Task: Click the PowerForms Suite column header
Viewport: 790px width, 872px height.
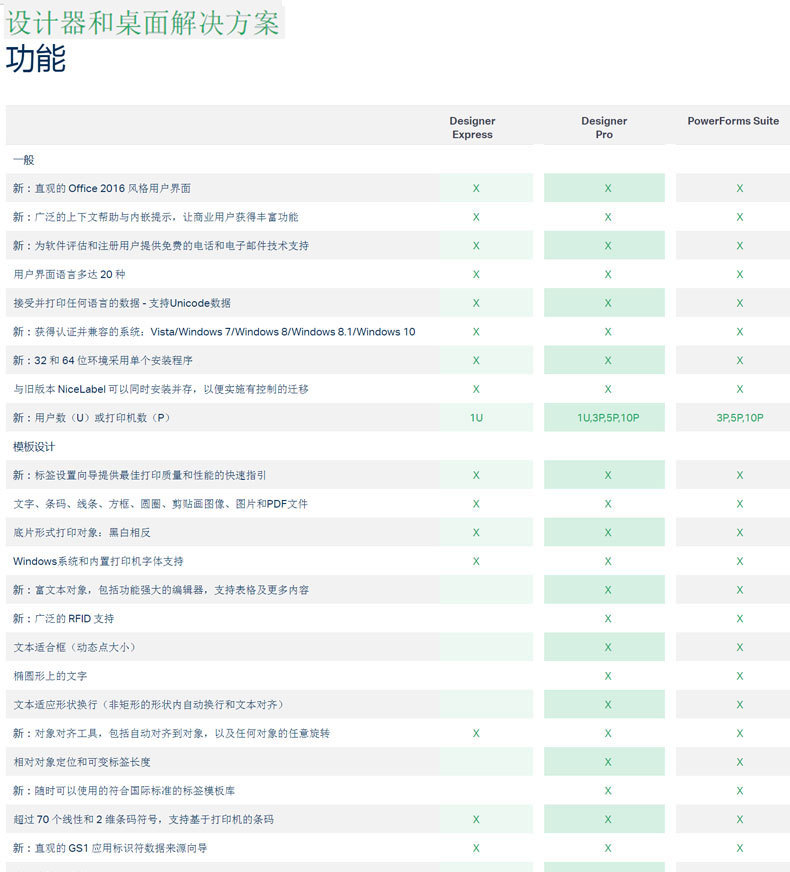Action: click(x=733, y=121)
